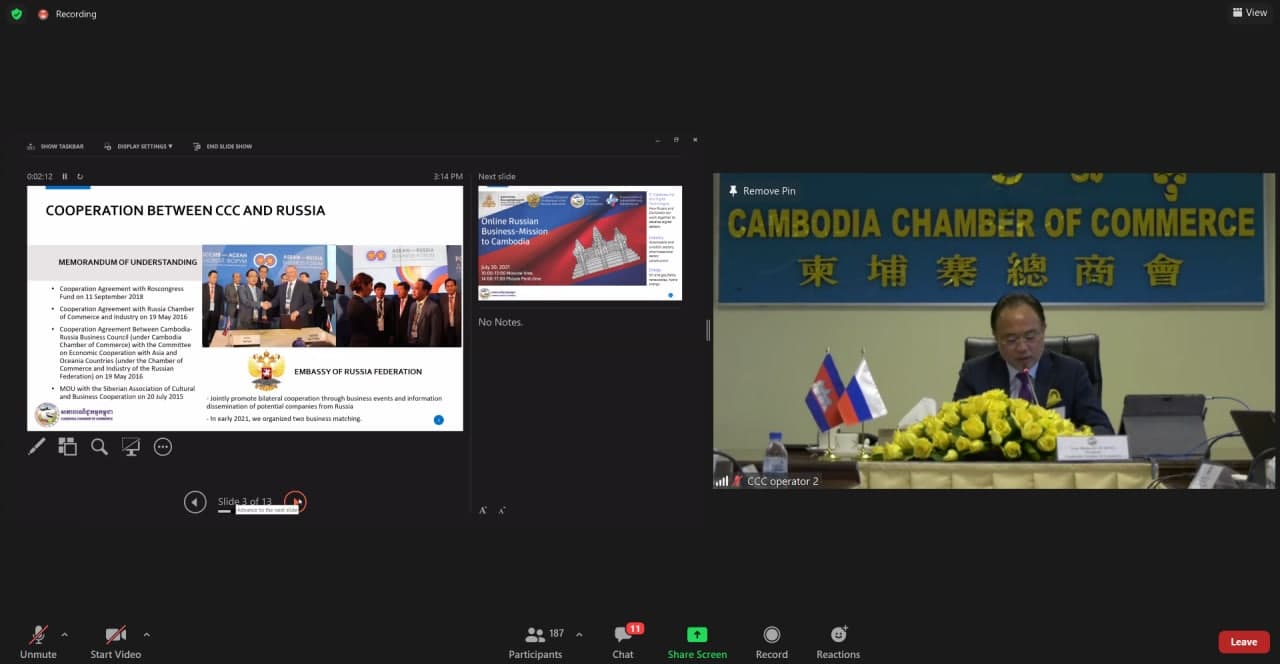Leave the meeting
This screenshot has width=1280, height=664.
(1244, 642)
